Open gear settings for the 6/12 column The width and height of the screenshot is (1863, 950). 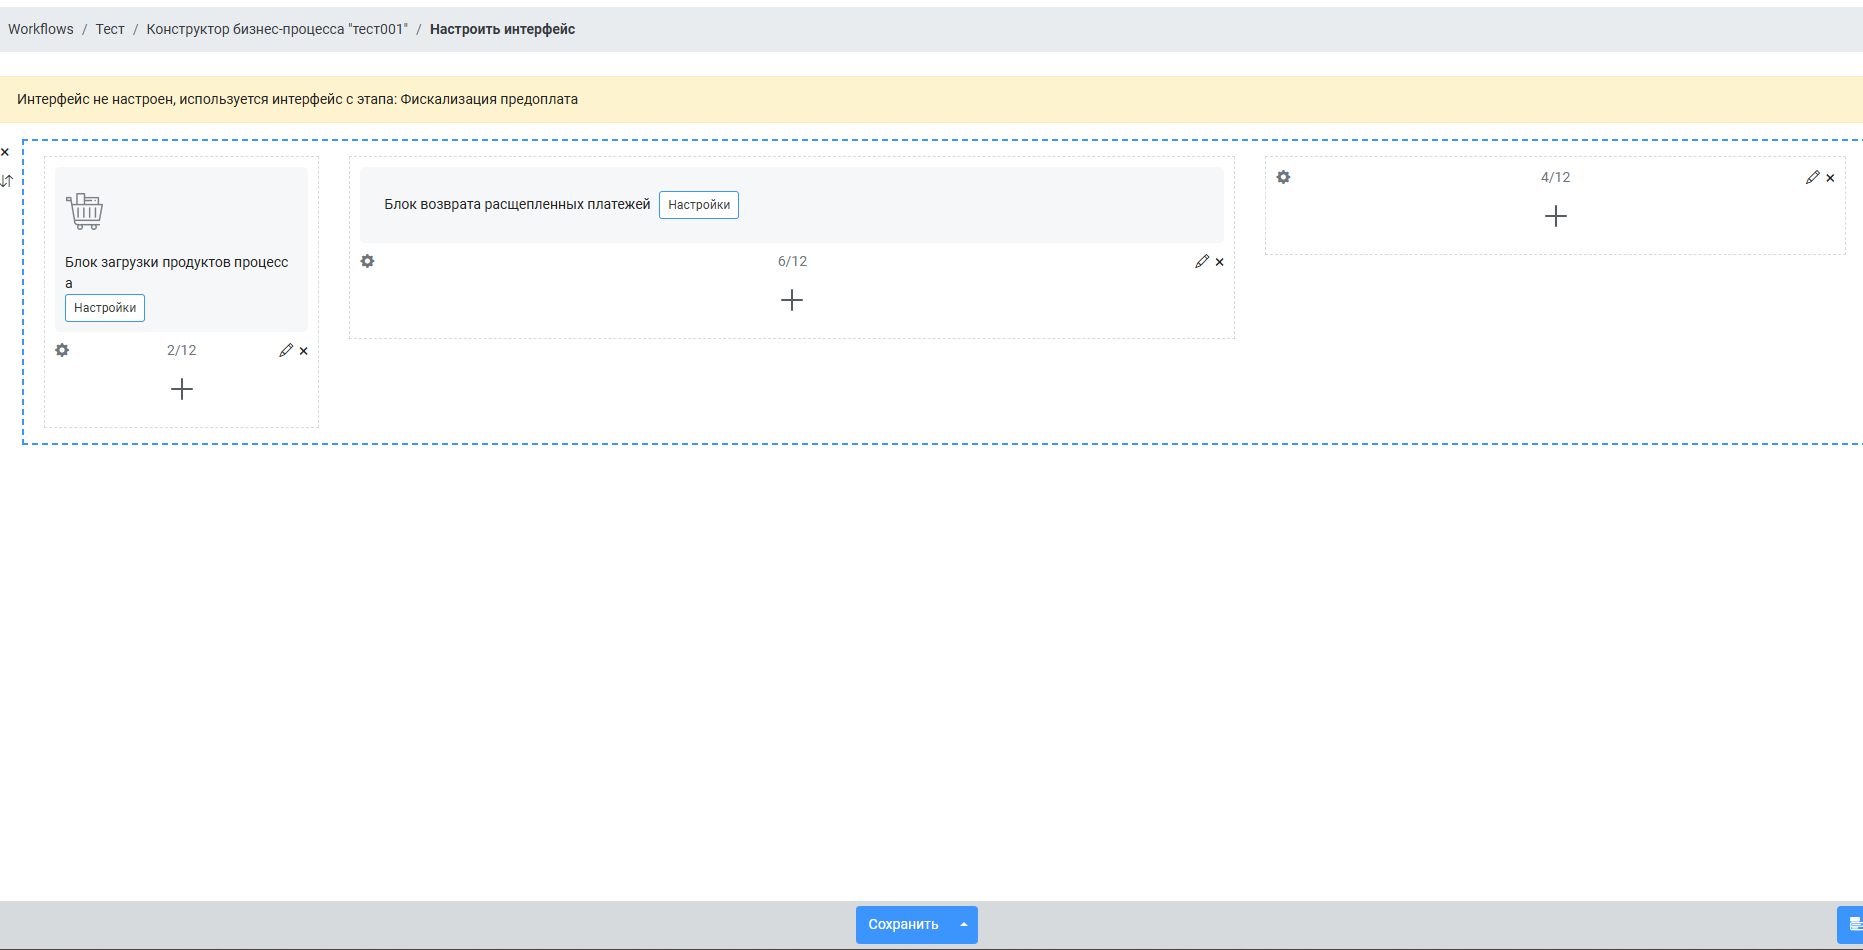[x=367, y=261]
